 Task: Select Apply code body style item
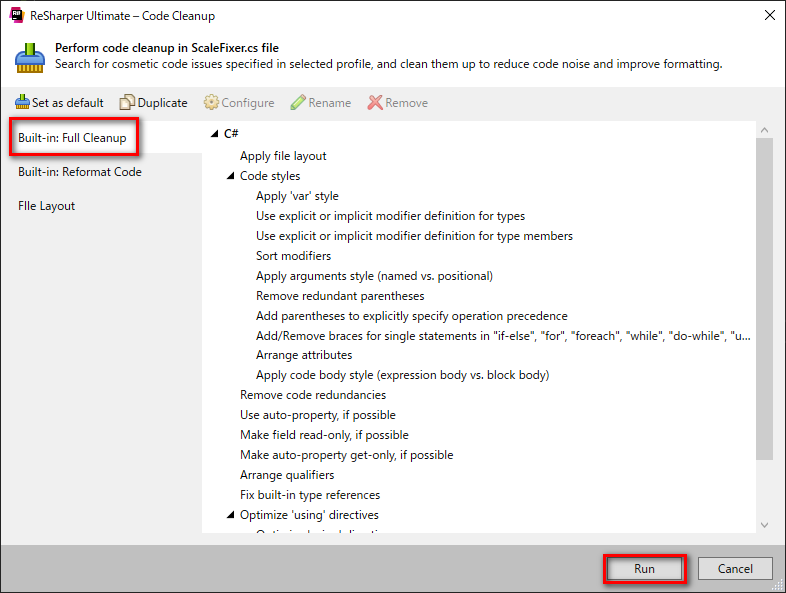pos(403,375)
